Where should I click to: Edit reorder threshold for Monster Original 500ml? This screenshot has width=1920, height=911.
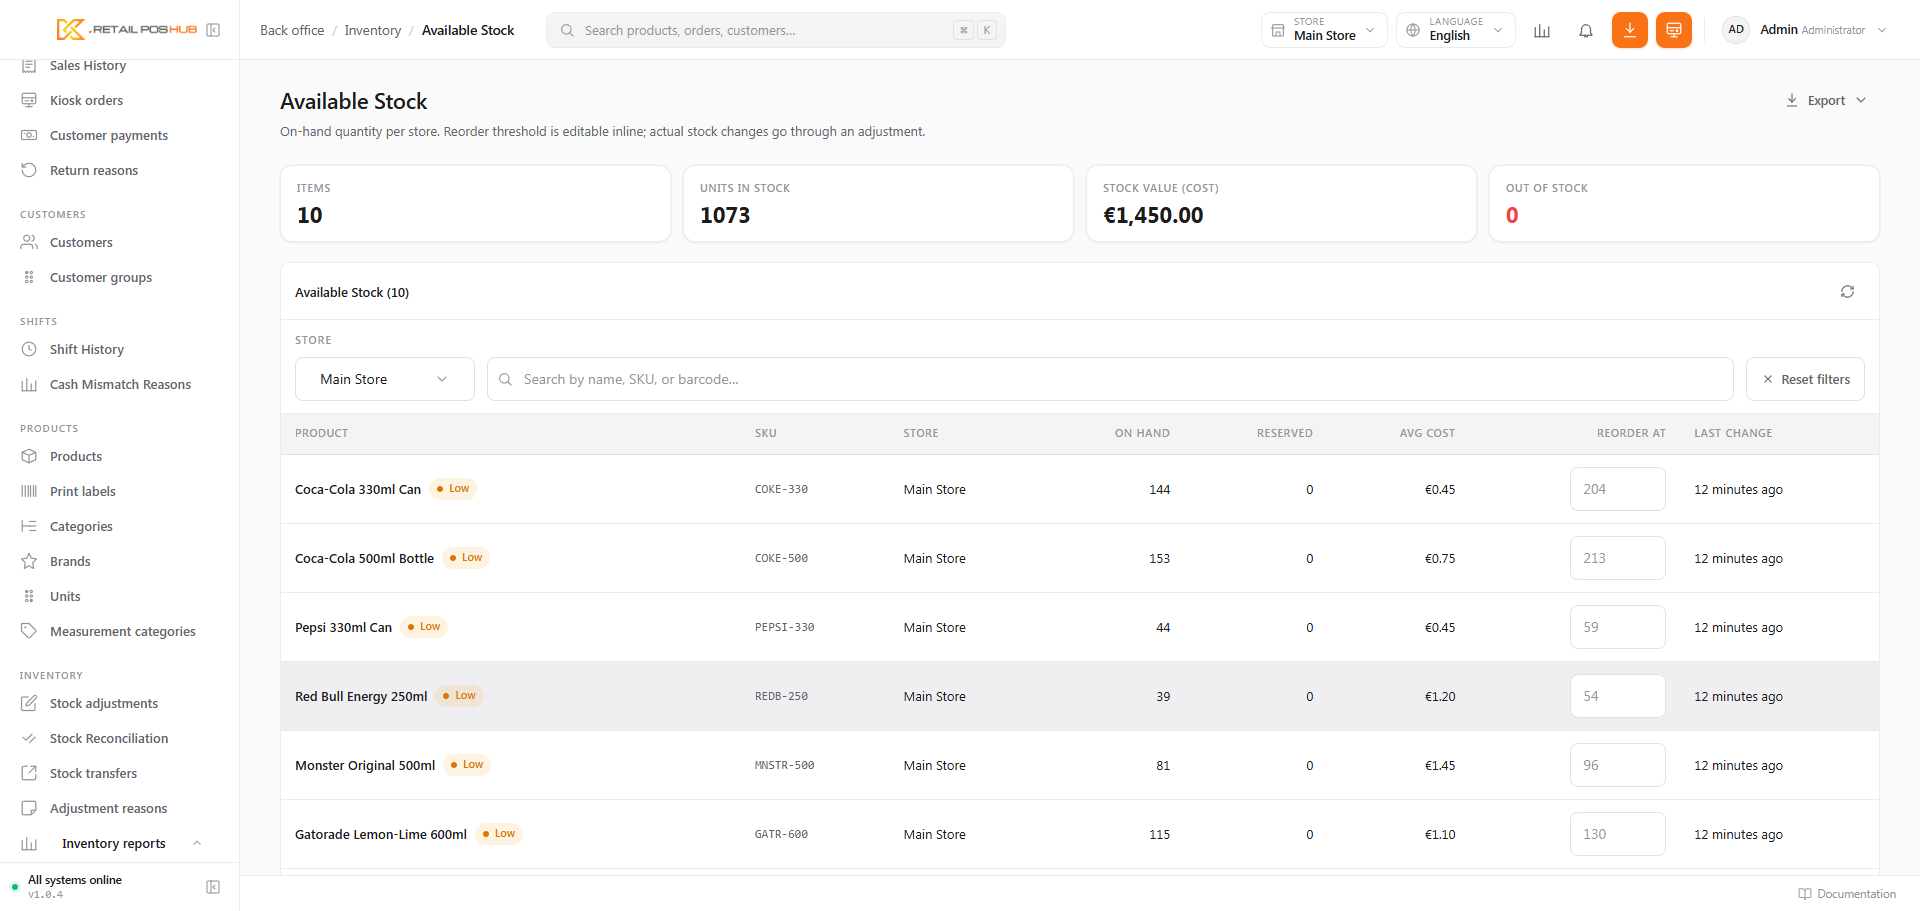(1617, 766)
